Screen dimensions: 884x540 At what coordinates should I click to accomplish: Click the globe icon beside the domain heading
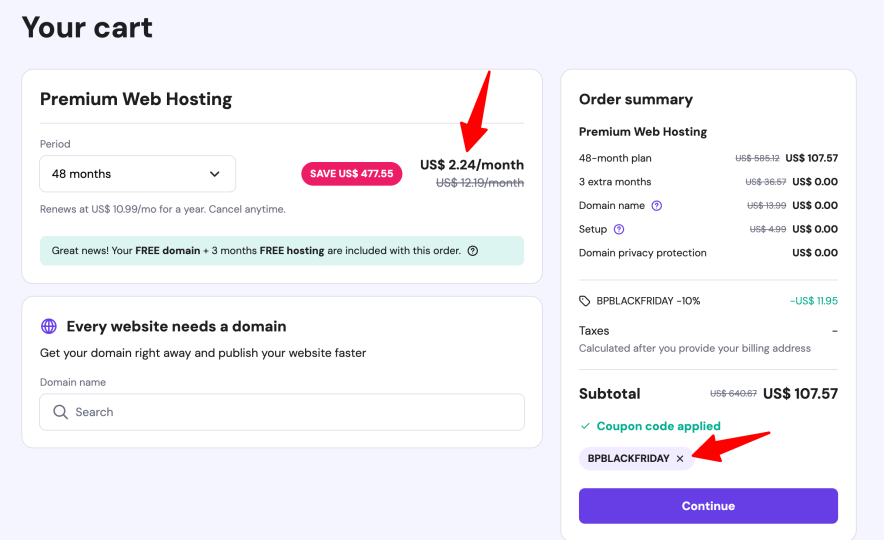click(x=49, y=326)
